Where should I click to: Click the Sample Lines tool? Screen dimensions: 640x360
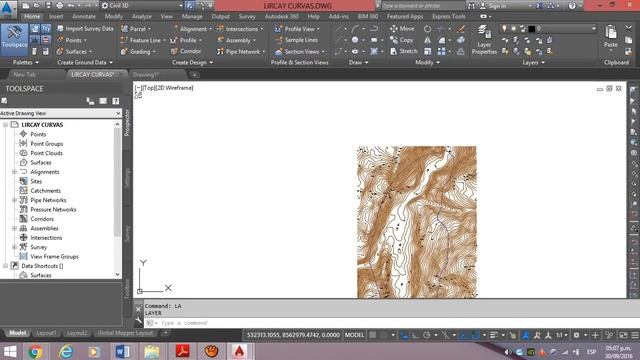tap(297, 40)
